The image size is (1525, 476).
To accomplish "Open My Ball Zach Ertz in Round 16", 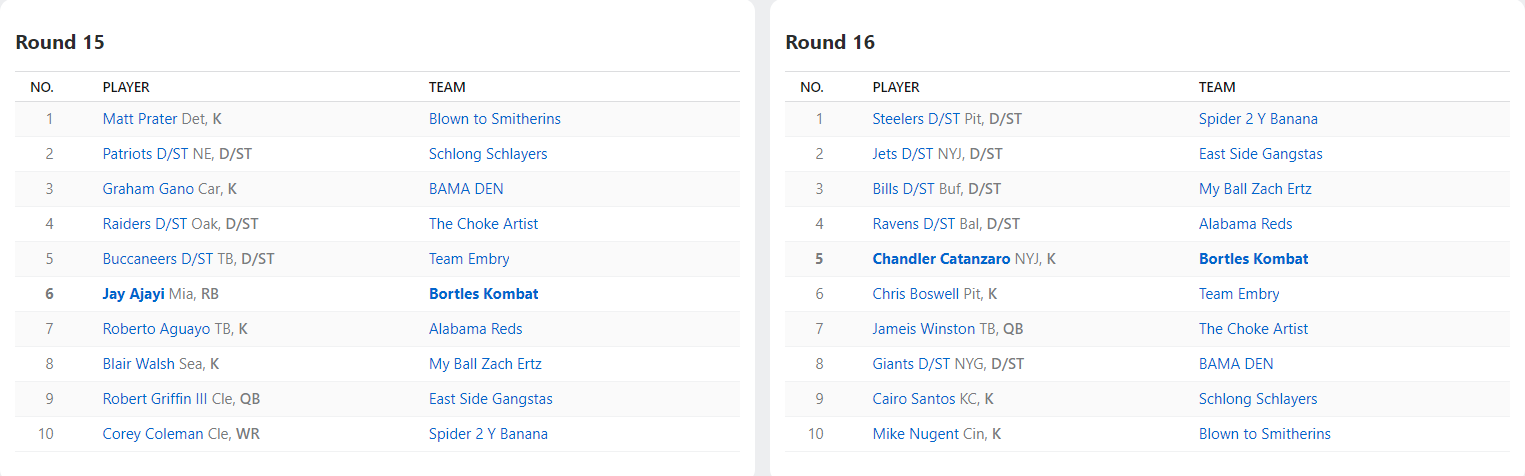I will tap(1255, 189).
